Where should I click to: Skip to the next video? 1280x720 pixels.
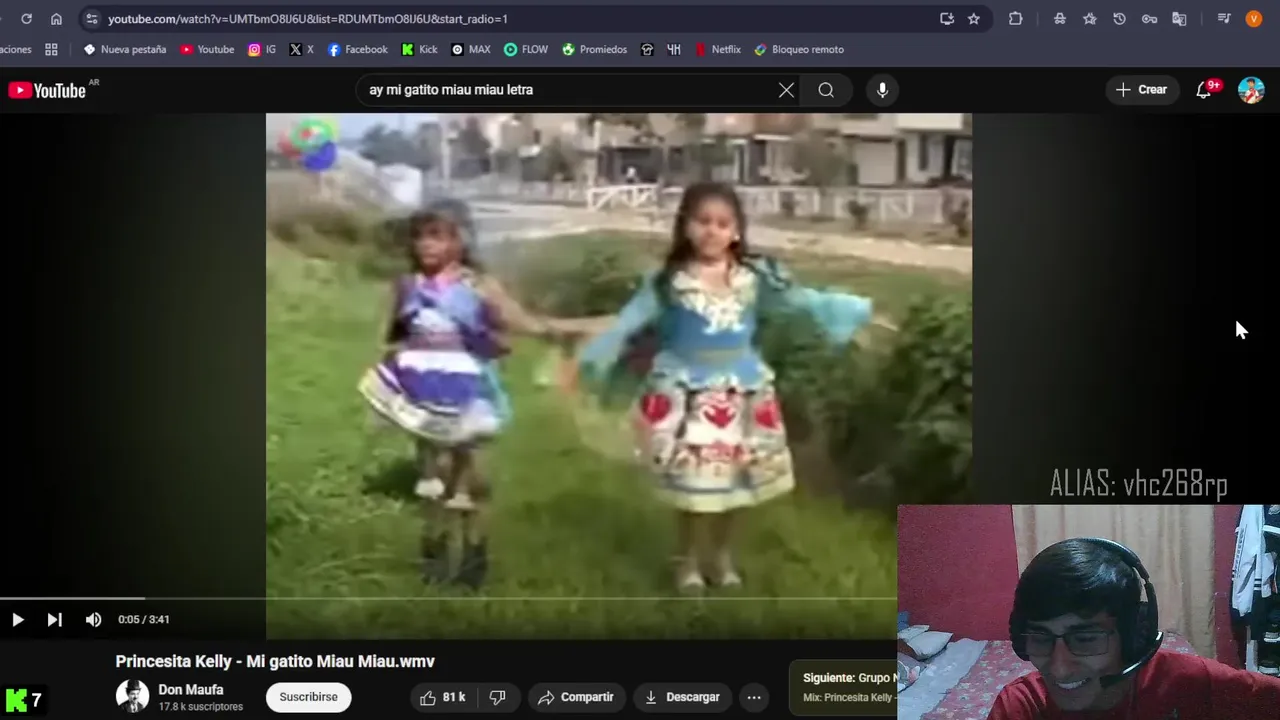54,620
